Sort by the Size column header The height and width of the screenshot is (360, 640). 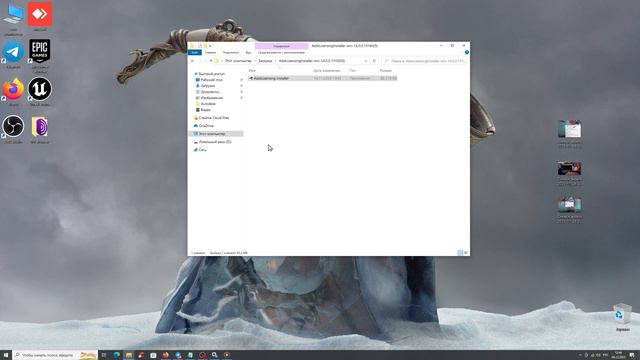[x=386, y=71]
